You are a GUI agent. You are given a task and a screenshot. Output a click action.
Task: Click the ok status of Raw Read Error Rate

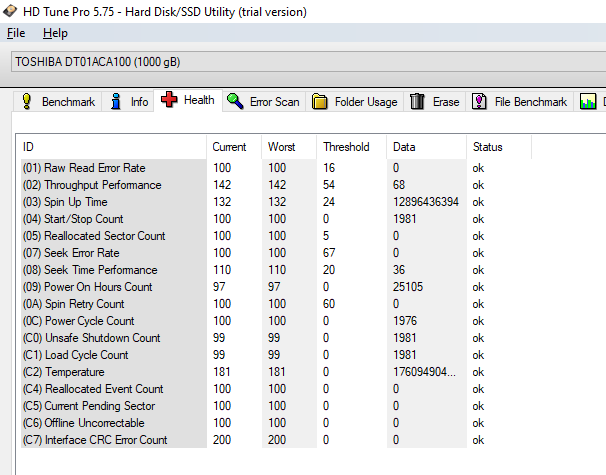[478, 168]
